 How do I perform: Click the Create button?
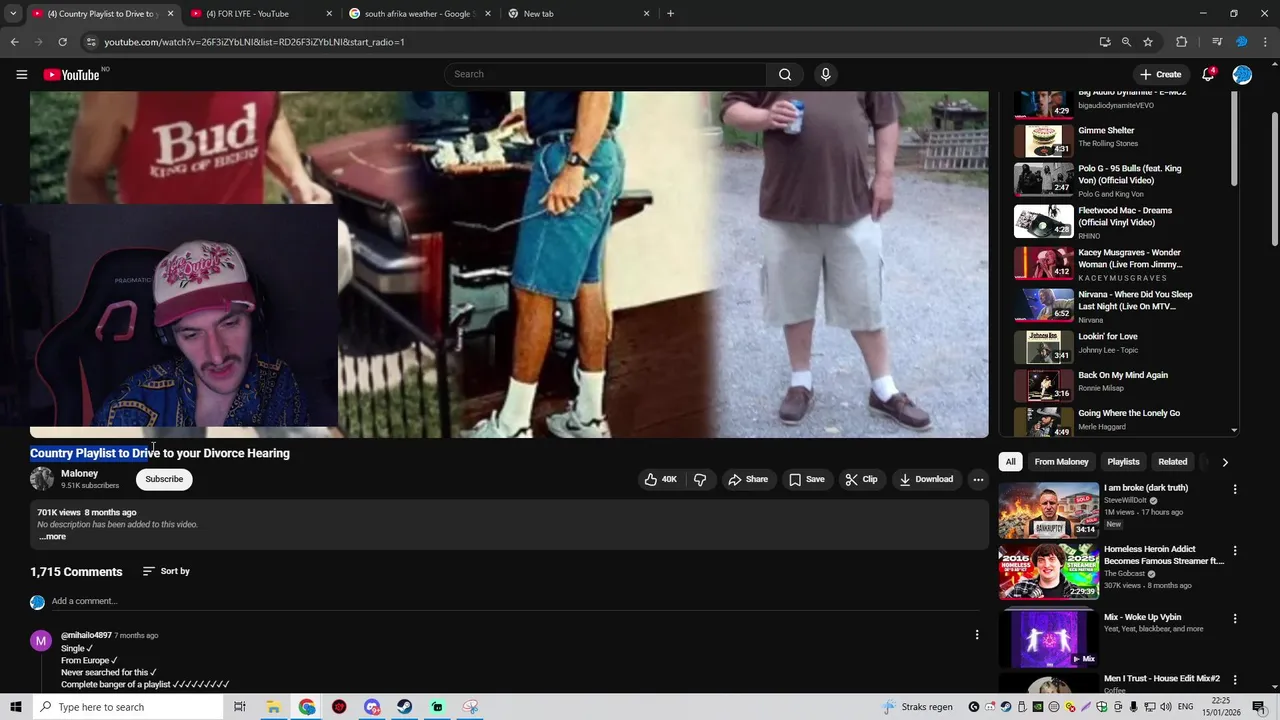click(x=1161, y=74)
